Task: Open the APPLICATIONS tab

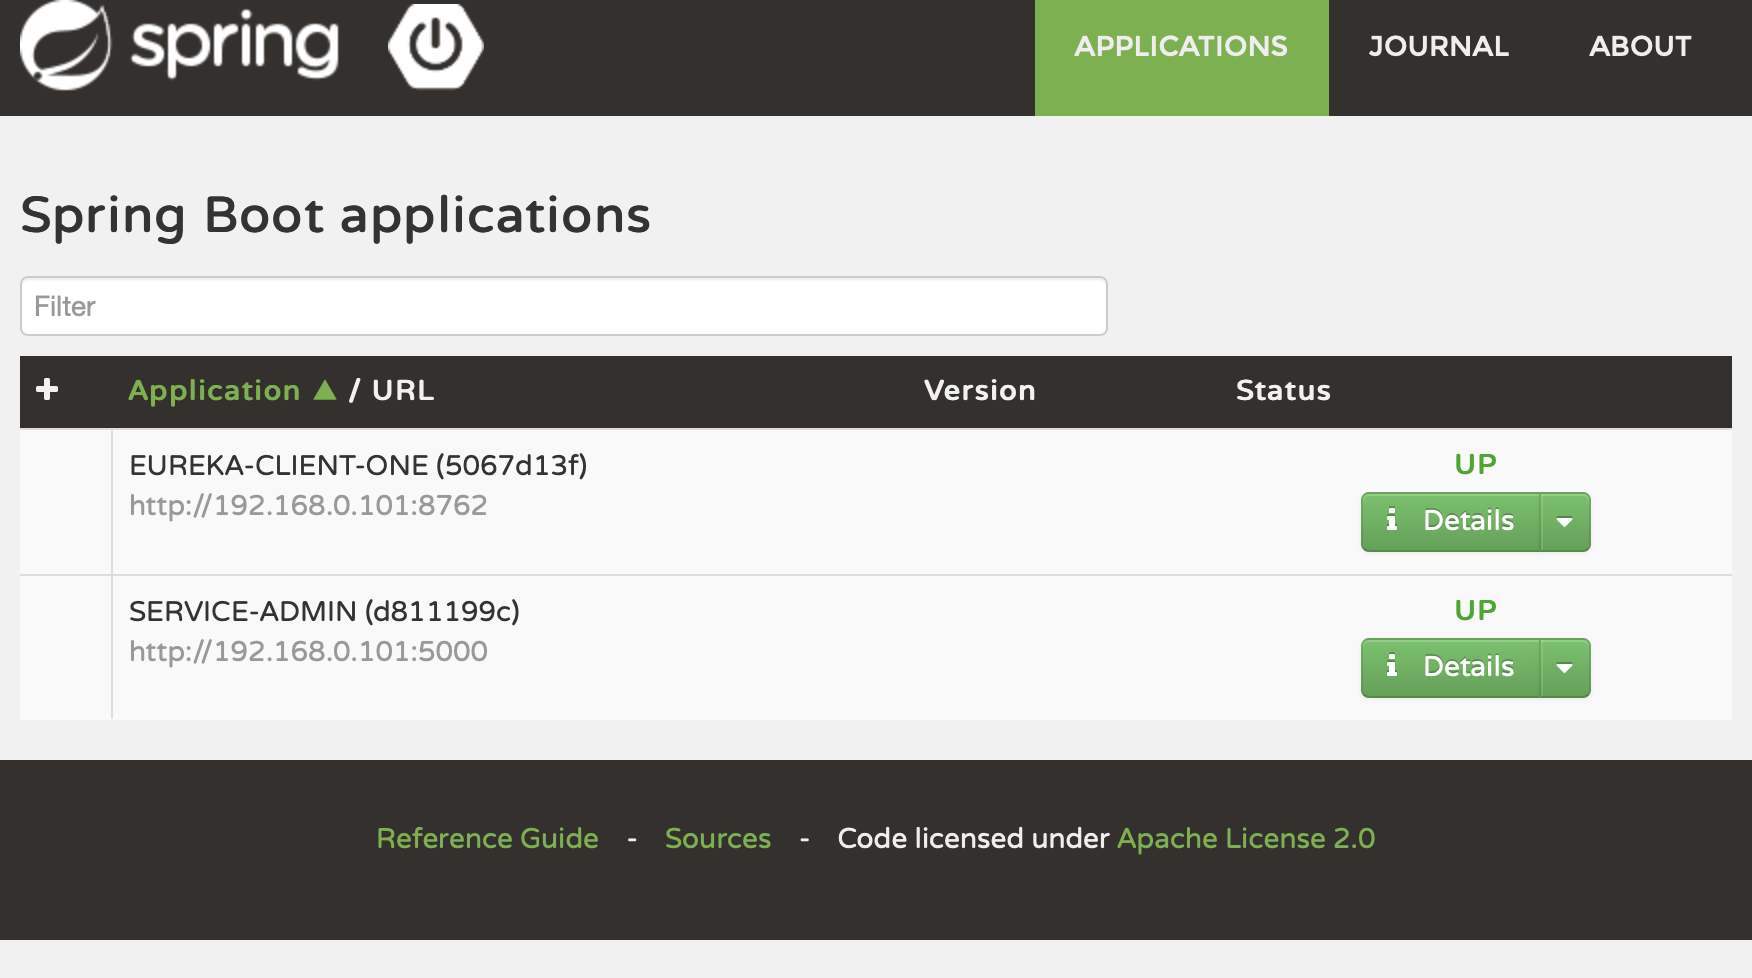Action: [1181, 58]
